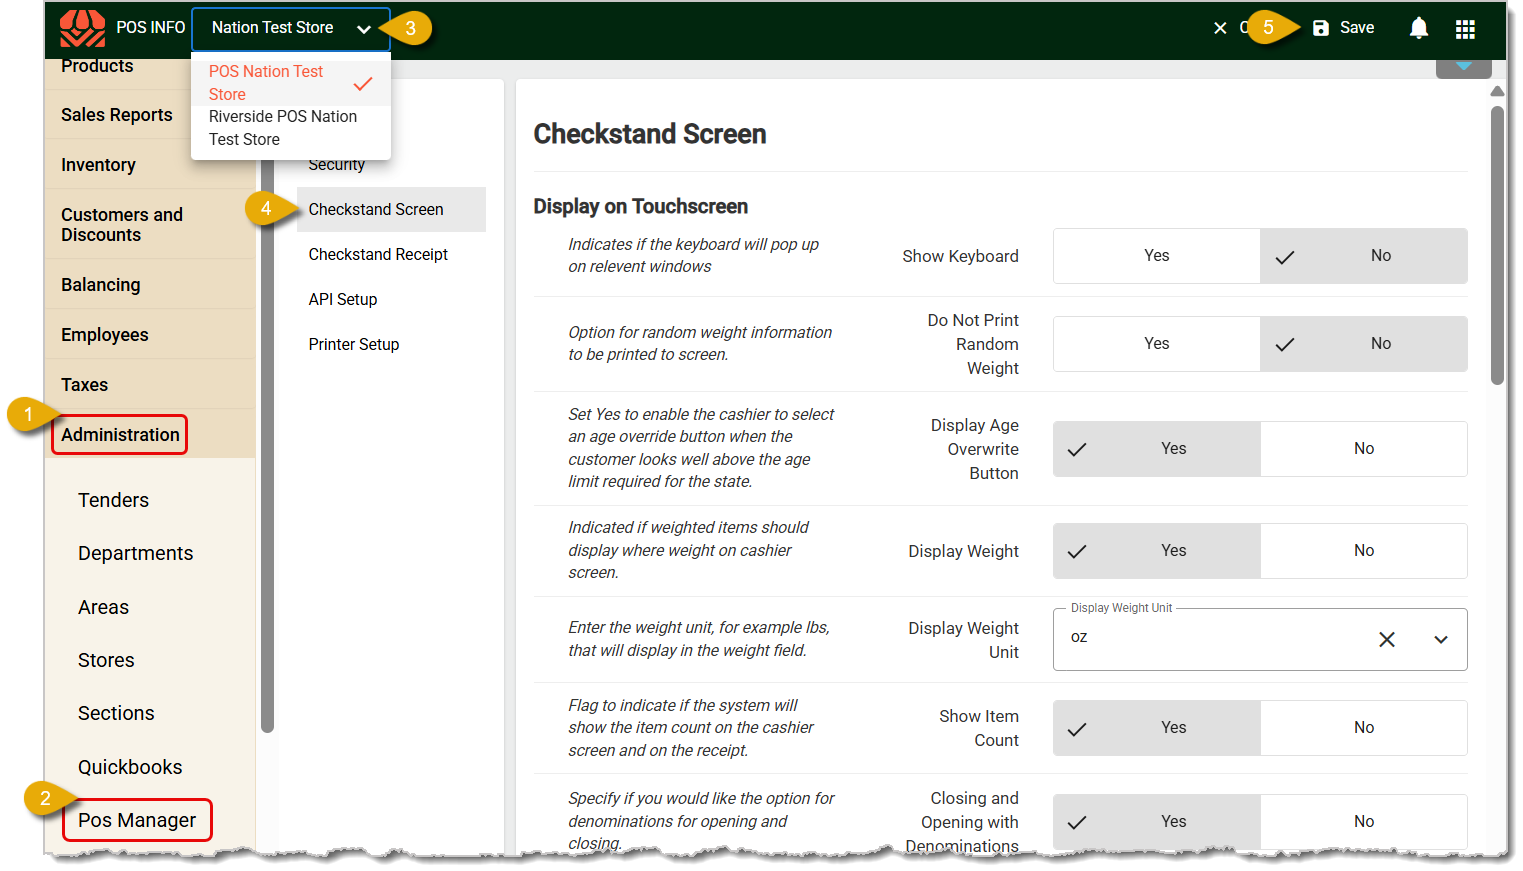This screenshot has height=871, width=1523.
Task: Choose No for Closing and Opening Denominations
Action: (x=1363, y=822)
